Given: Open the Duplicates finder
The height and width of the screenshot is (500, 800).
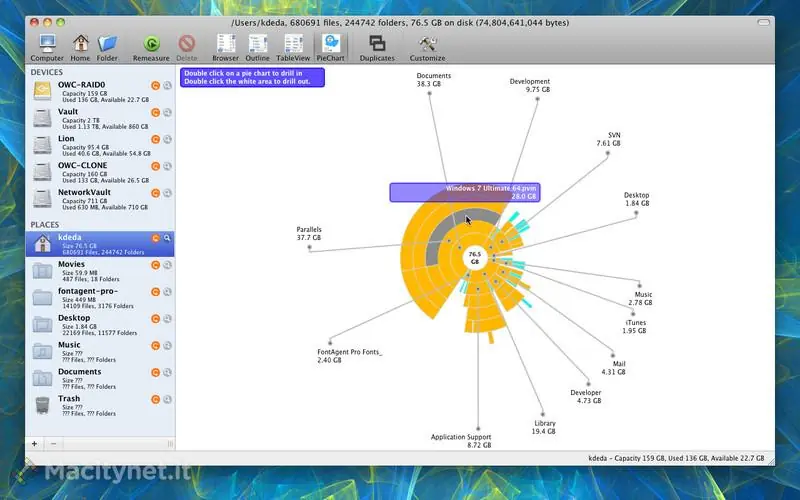Looking at the screenshot, I should (x=377, y=44).
